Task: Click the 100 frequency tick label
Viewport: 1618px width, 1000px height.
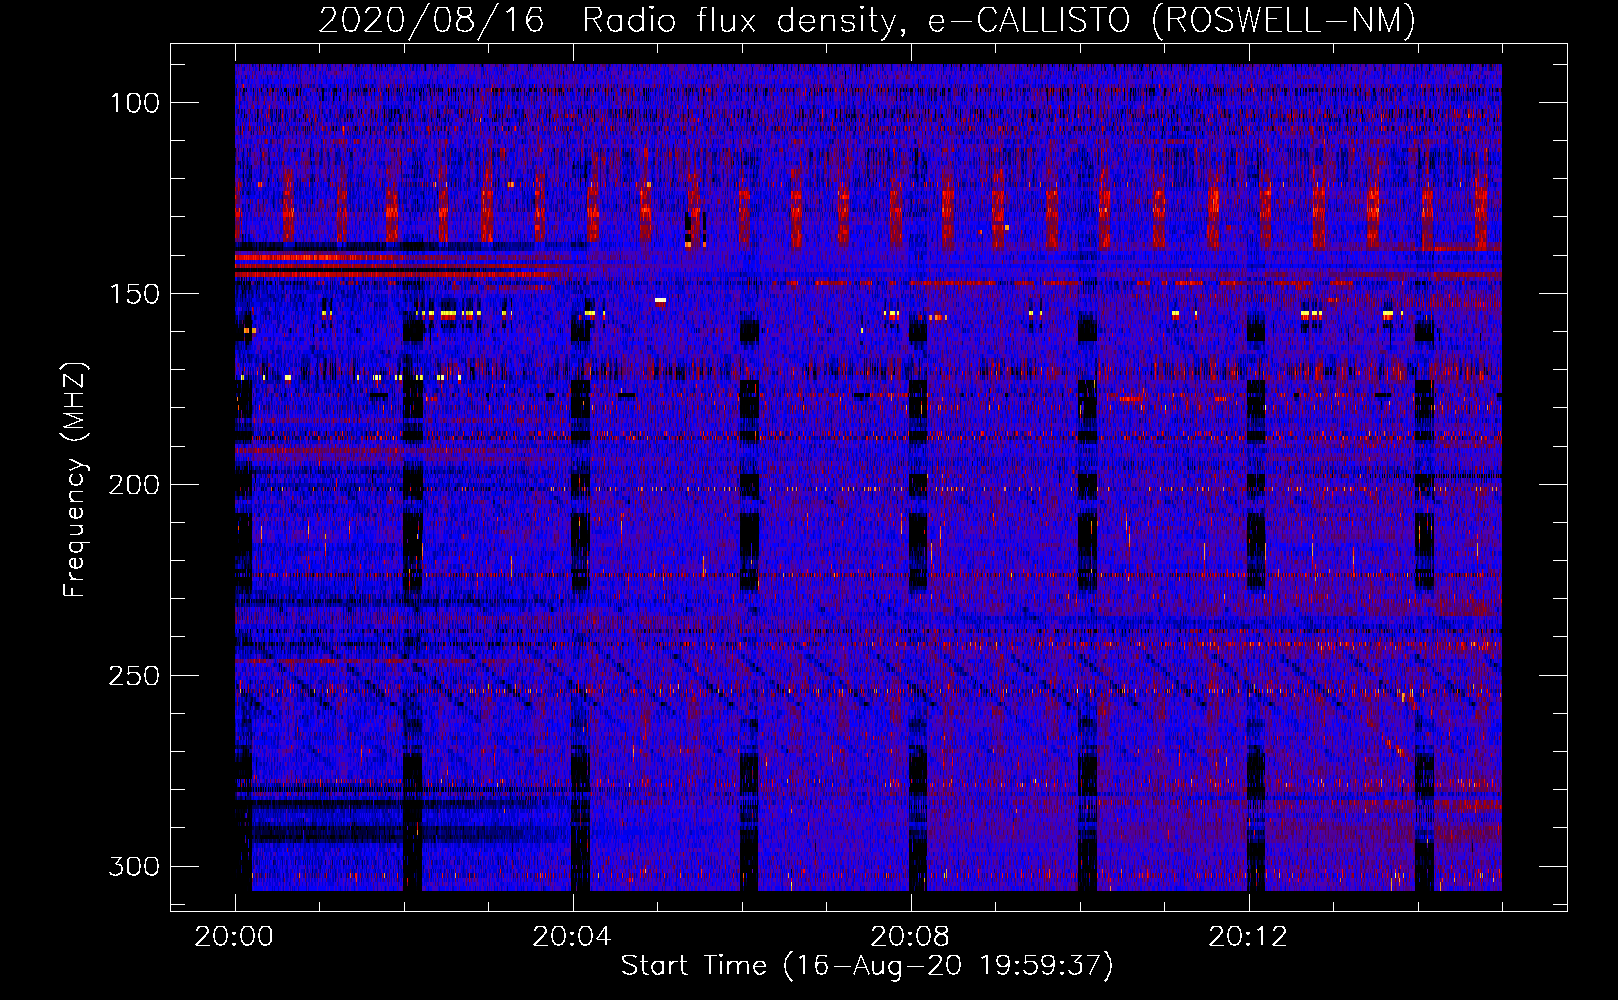Action: click(x=135, y=103)
